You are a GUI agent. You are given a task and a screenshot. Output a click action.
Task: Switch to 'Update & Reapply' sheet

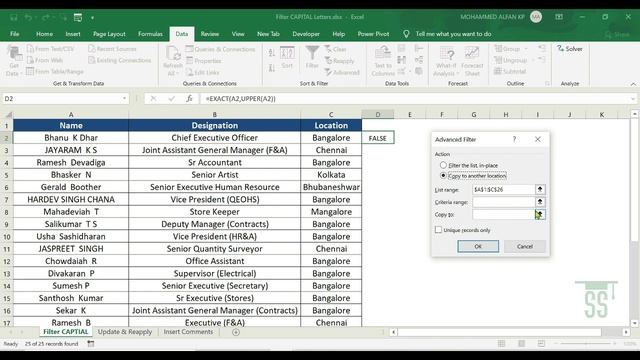pos(125,332)
